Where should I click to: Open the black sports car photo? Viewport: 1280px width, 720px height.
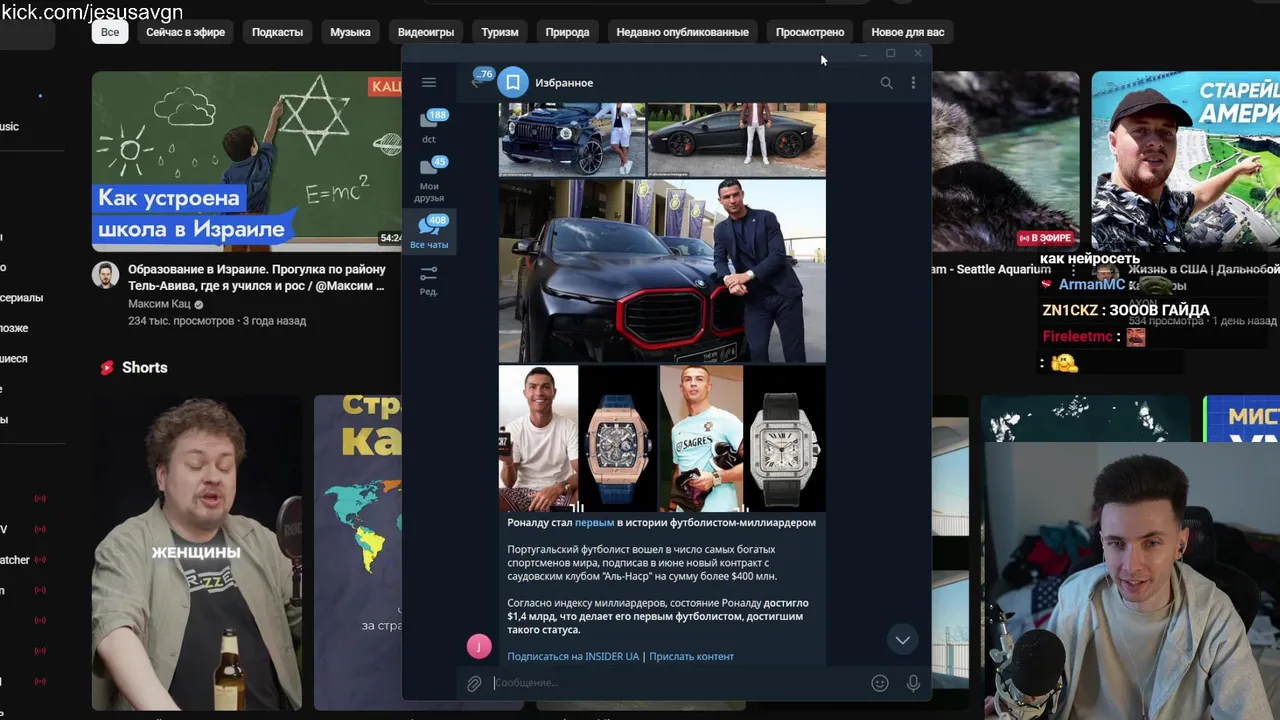[737, 139]
